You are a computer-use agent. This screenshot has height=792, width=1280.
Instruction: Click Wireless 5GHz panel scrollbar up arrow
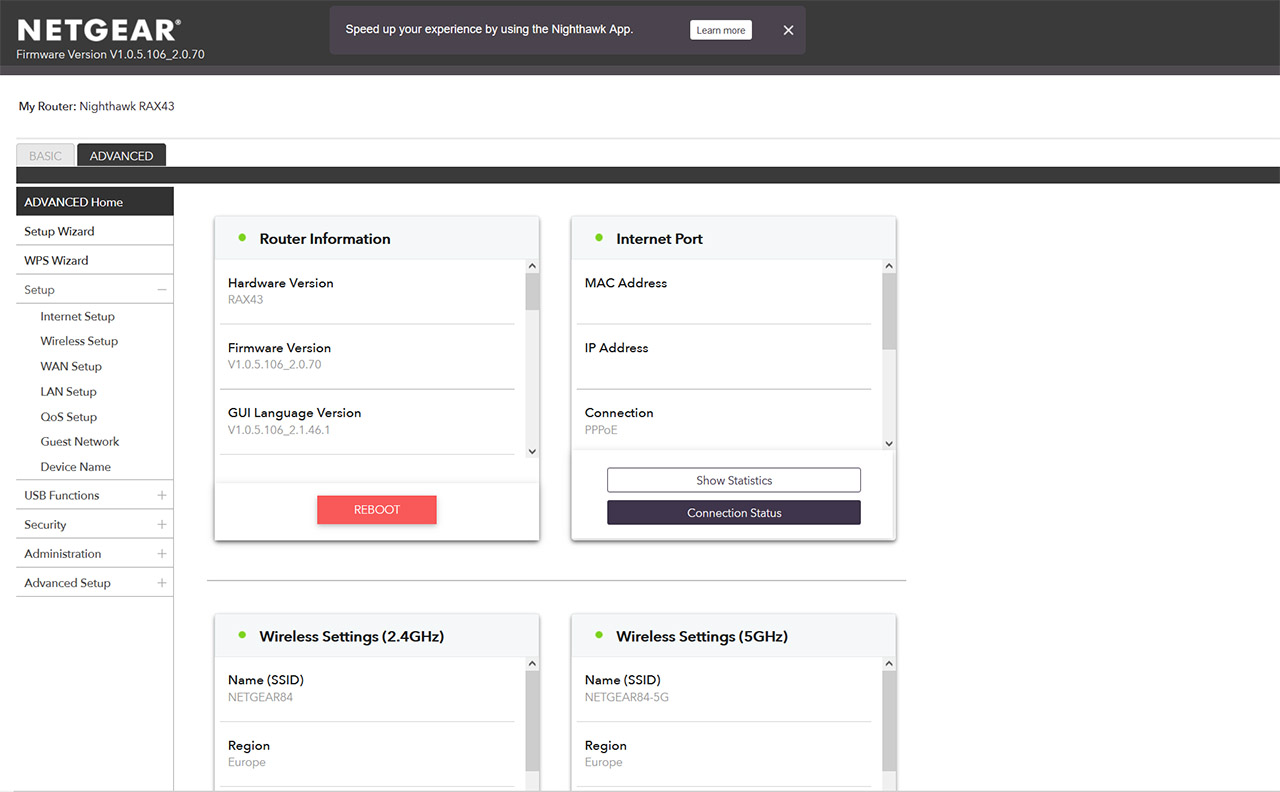889,663
